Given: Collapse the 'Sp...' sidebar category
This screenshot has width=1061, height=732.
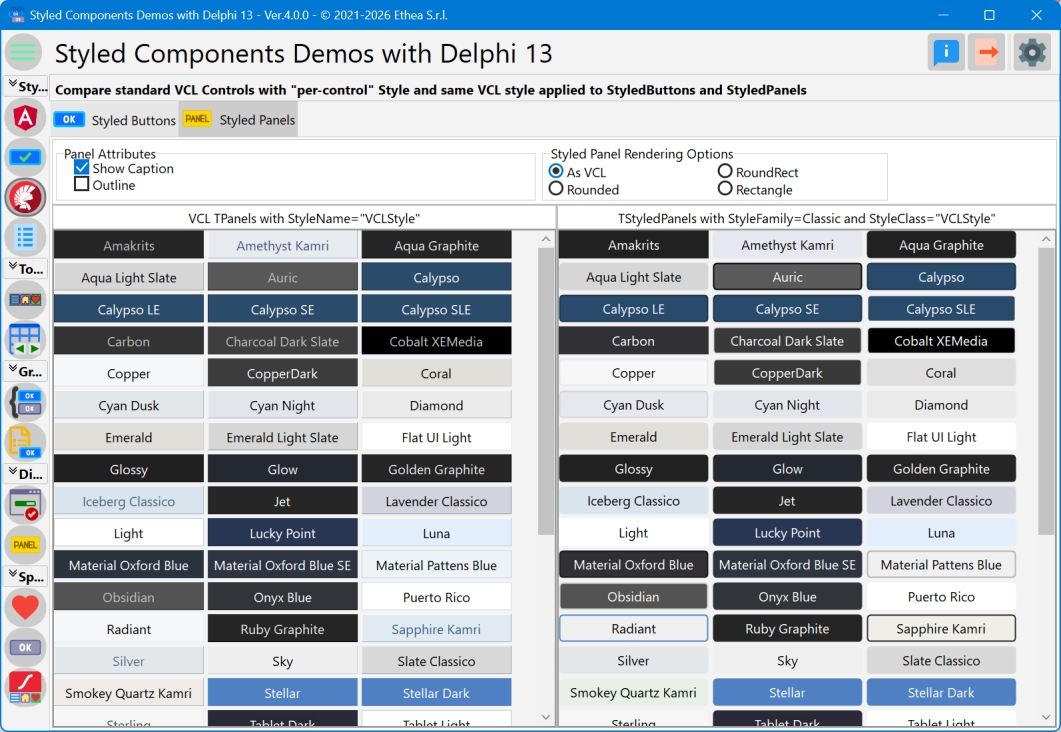Looking at the screenshot, I should pyautogui.click(x=26, y=576).
